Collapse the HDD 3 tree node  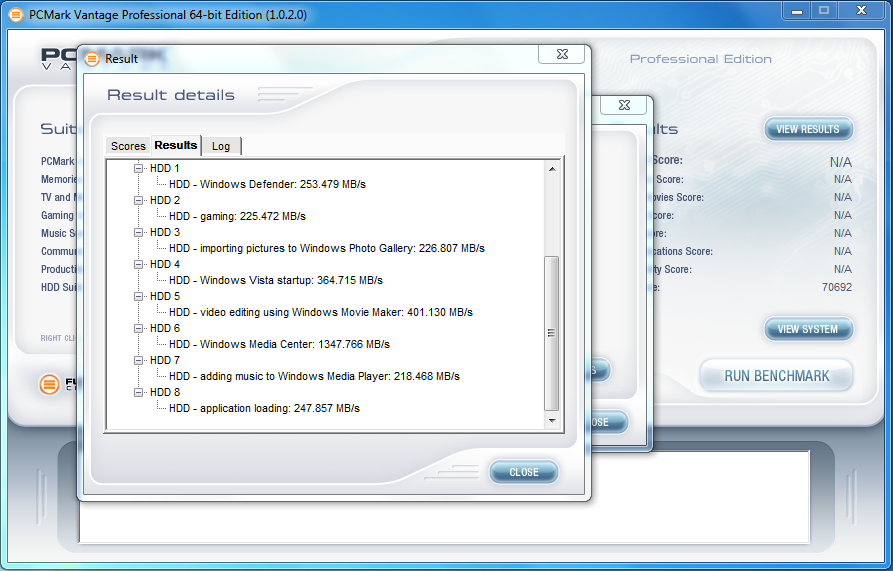point(138,232)
